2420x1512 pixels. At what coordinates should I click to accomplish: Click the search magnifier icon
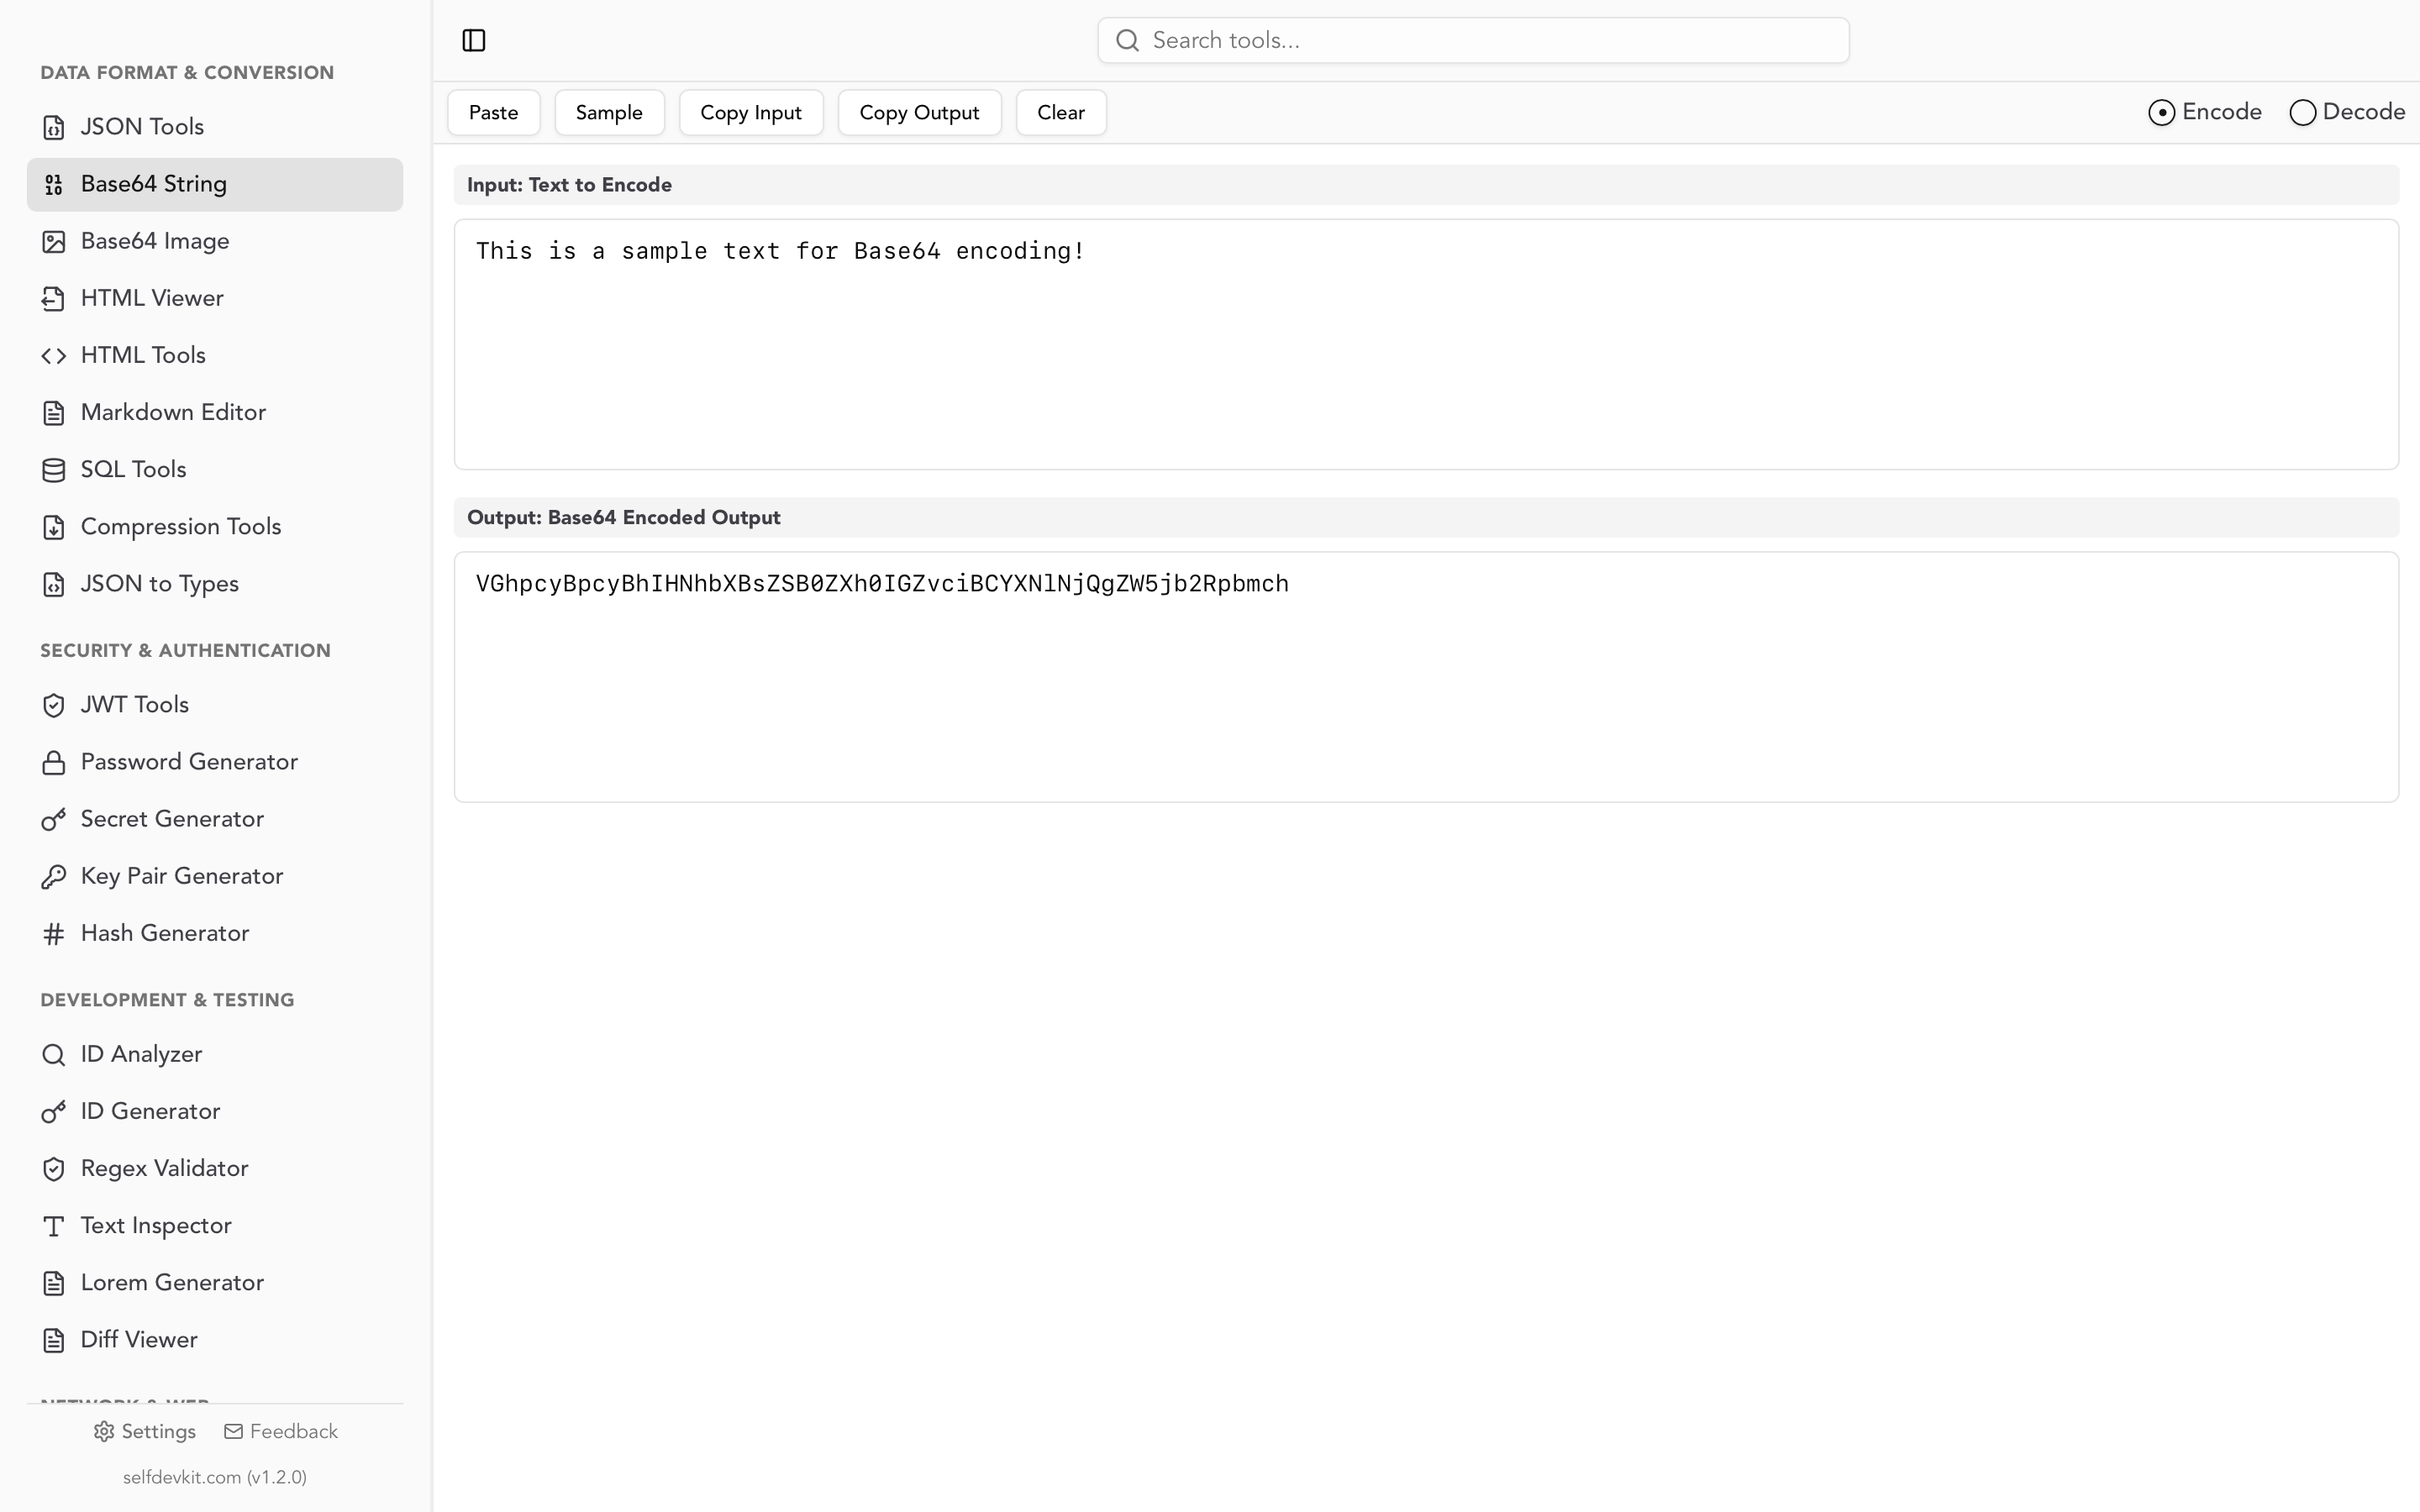tap(1128, 40)
